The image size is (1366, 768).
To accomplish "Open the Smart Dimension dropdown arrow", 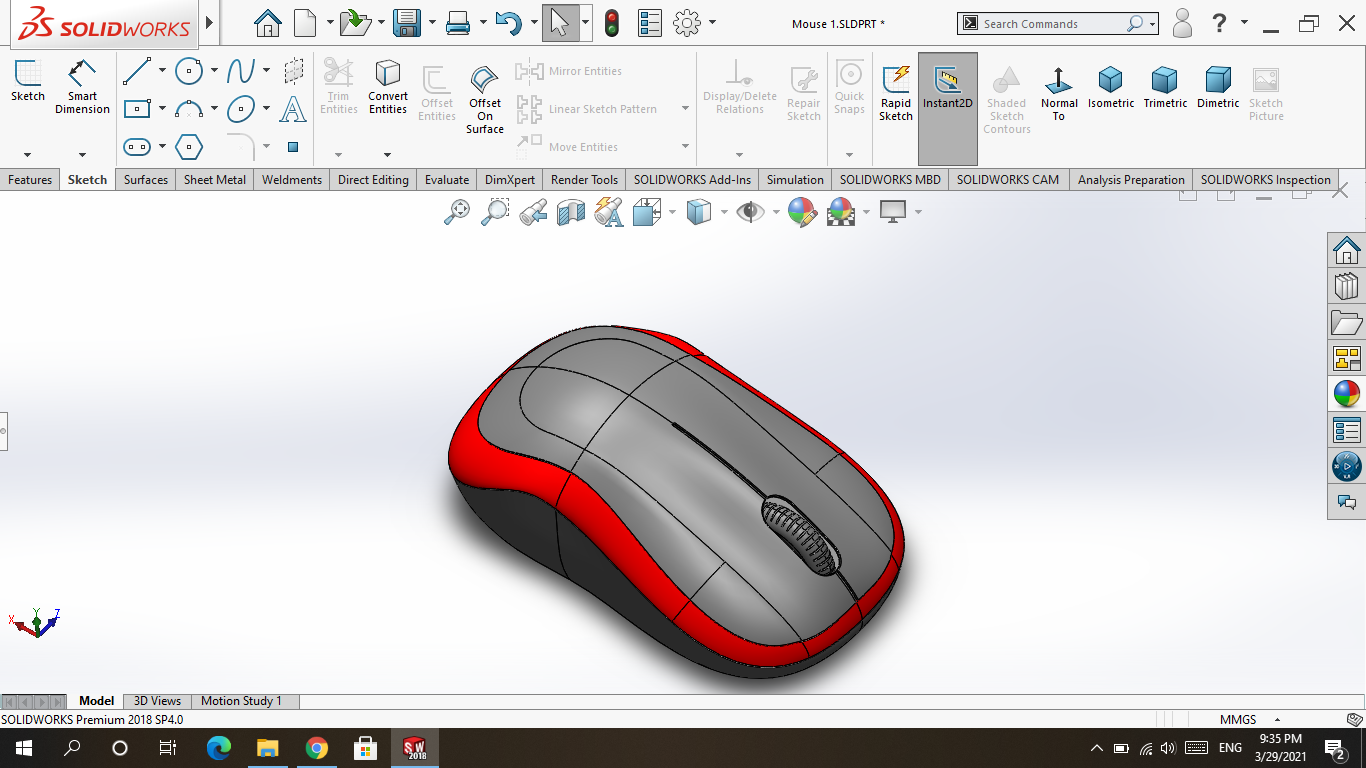I will coord(82,155).
